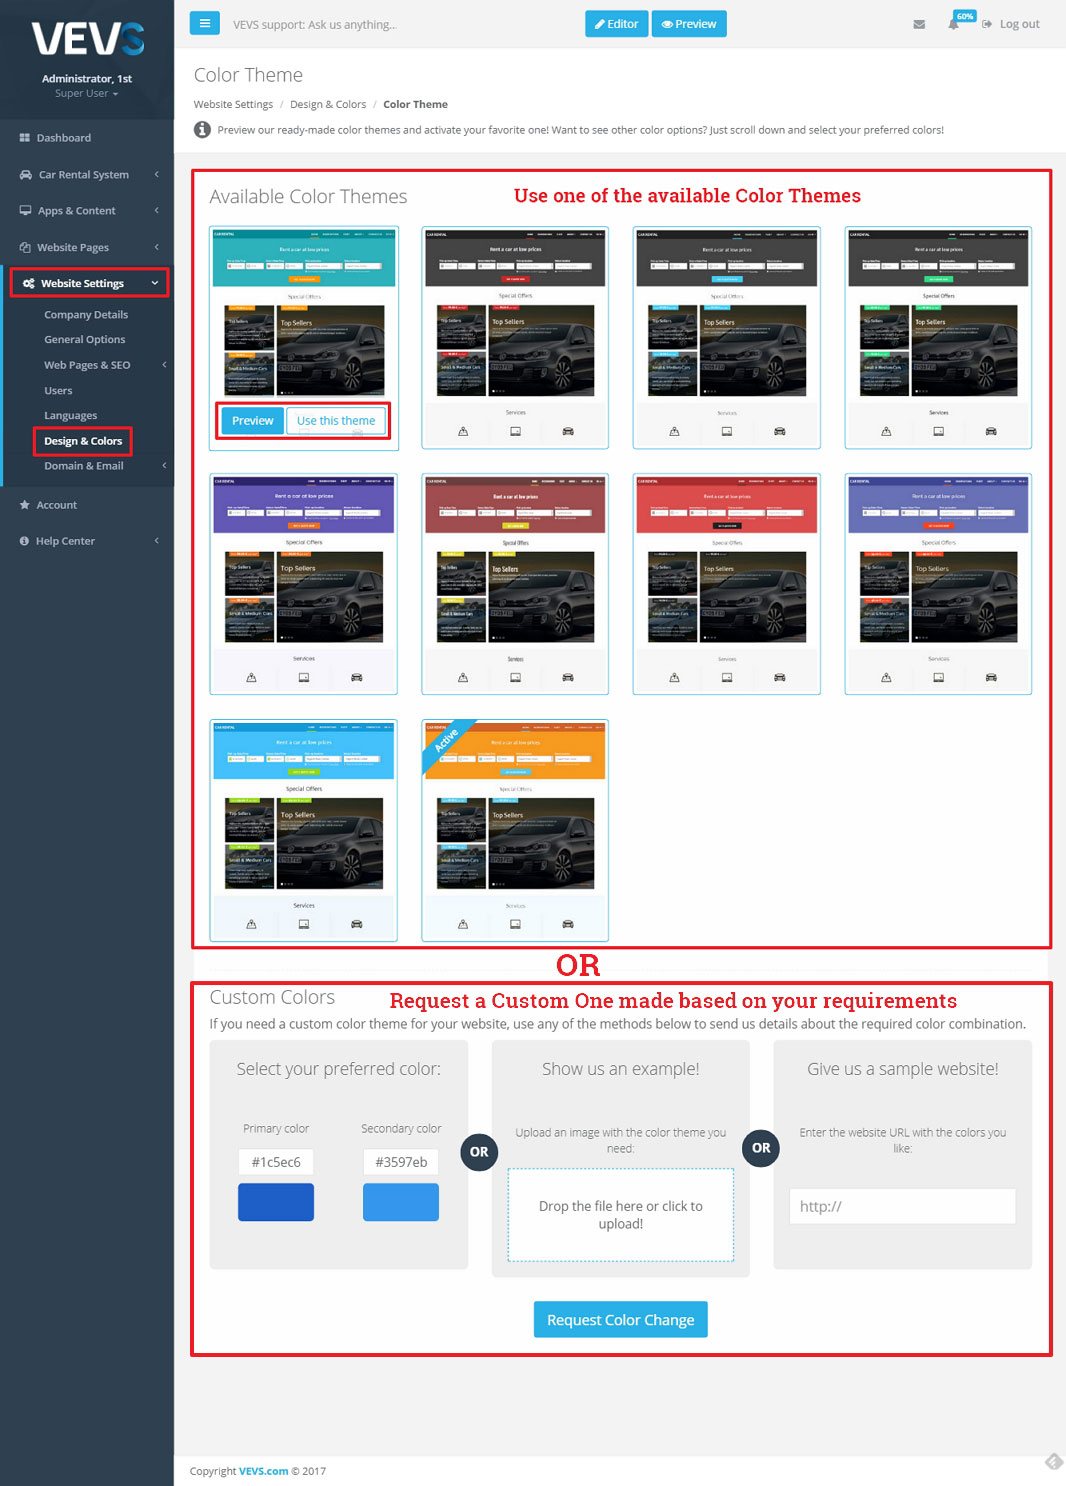The height and width of the screenshot is (1486, 1066).
Task: Expand the Apps & Content submenu
Action: tap(157, 211)
